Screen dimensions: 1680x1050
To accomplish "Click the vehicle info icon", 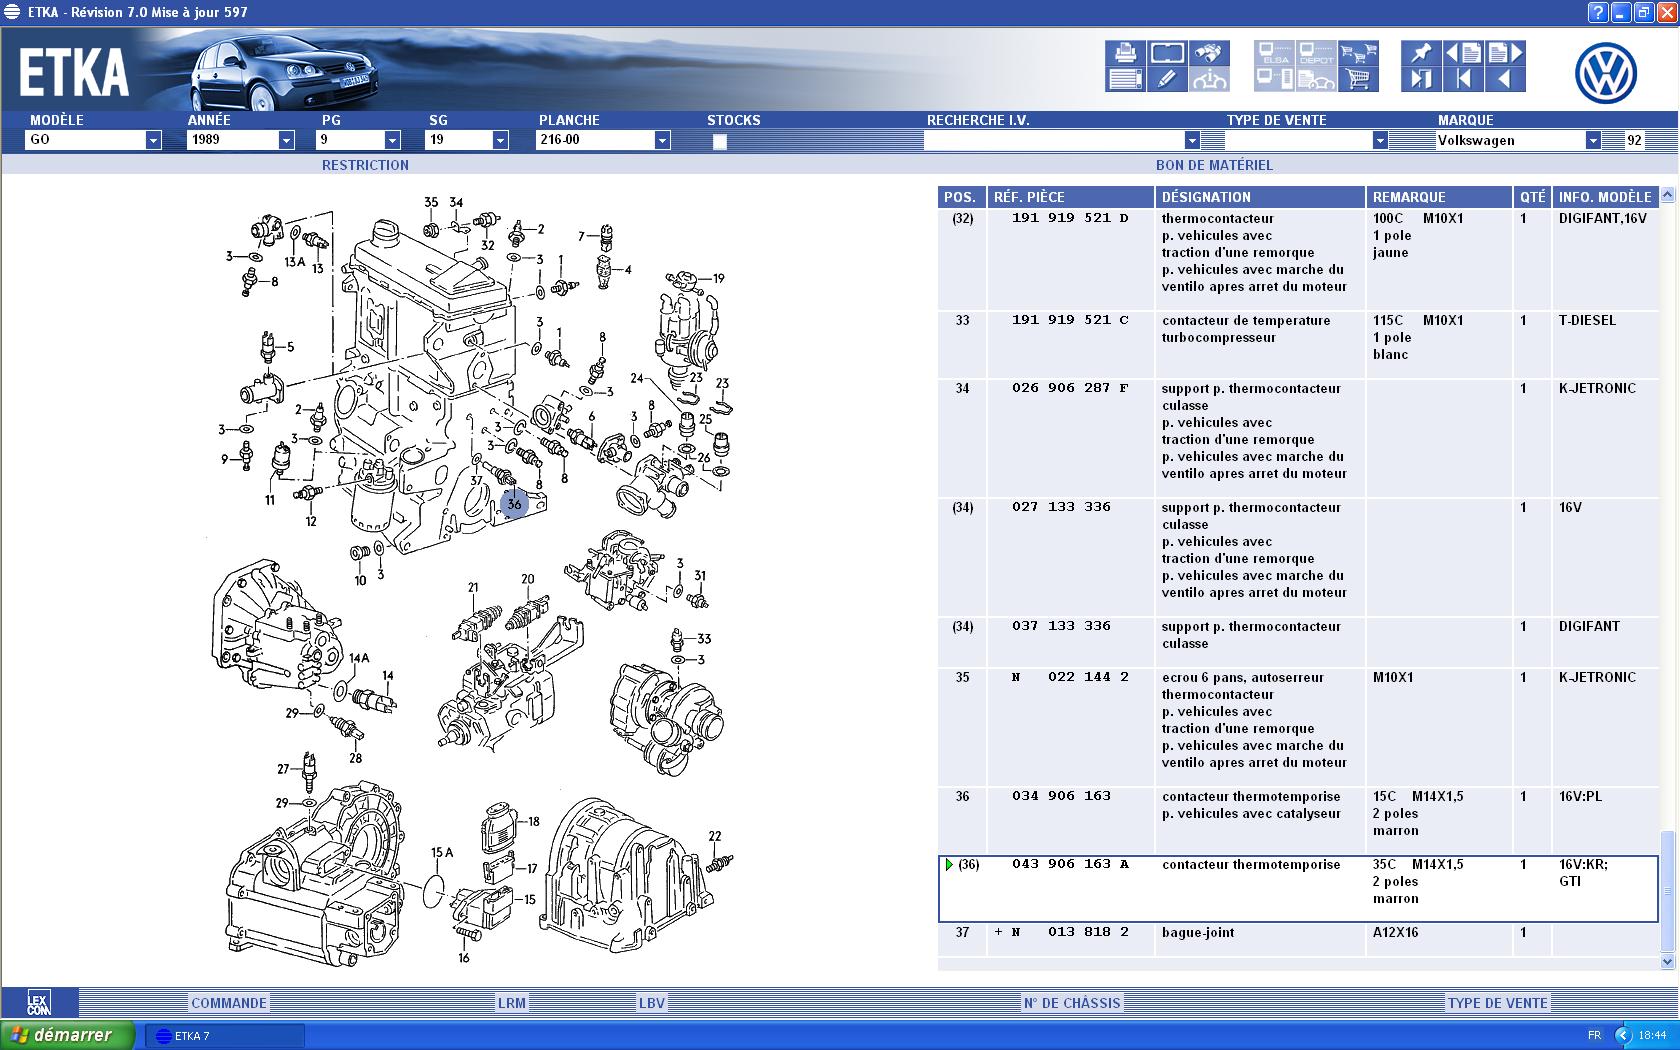I will (x=1209, y=79).
